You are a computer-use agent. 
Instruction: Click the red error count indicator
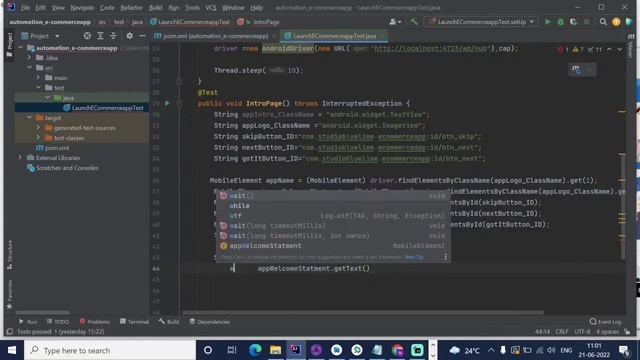[x=563, y=49]
